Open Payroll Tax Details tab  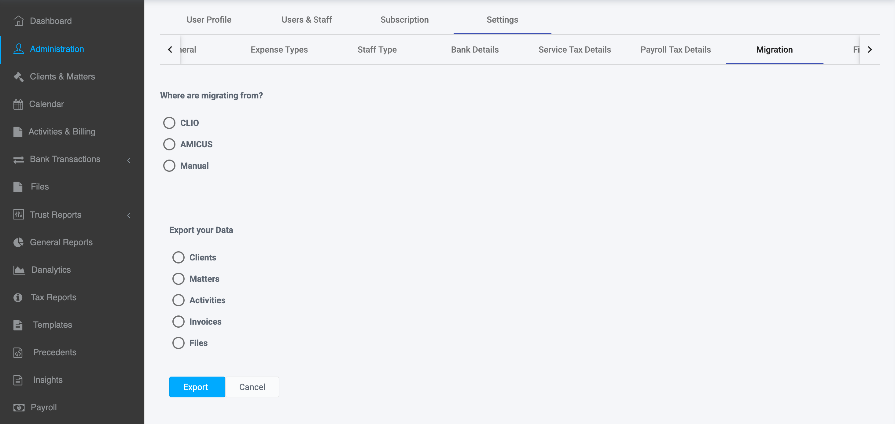pos(675,50)
